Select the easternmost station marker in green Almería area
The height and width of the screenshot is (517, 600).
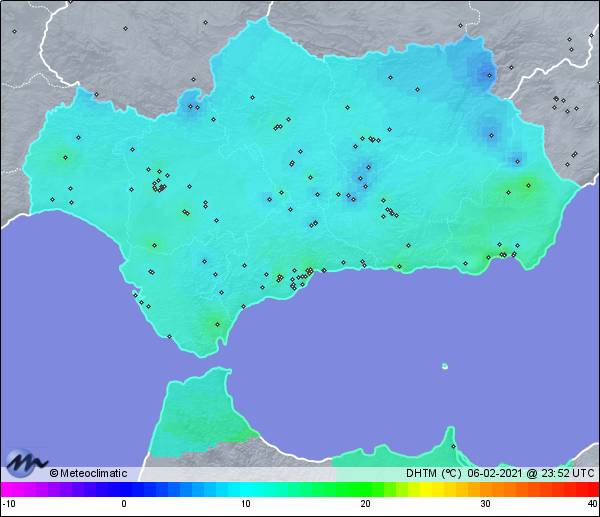click(528, 186)
